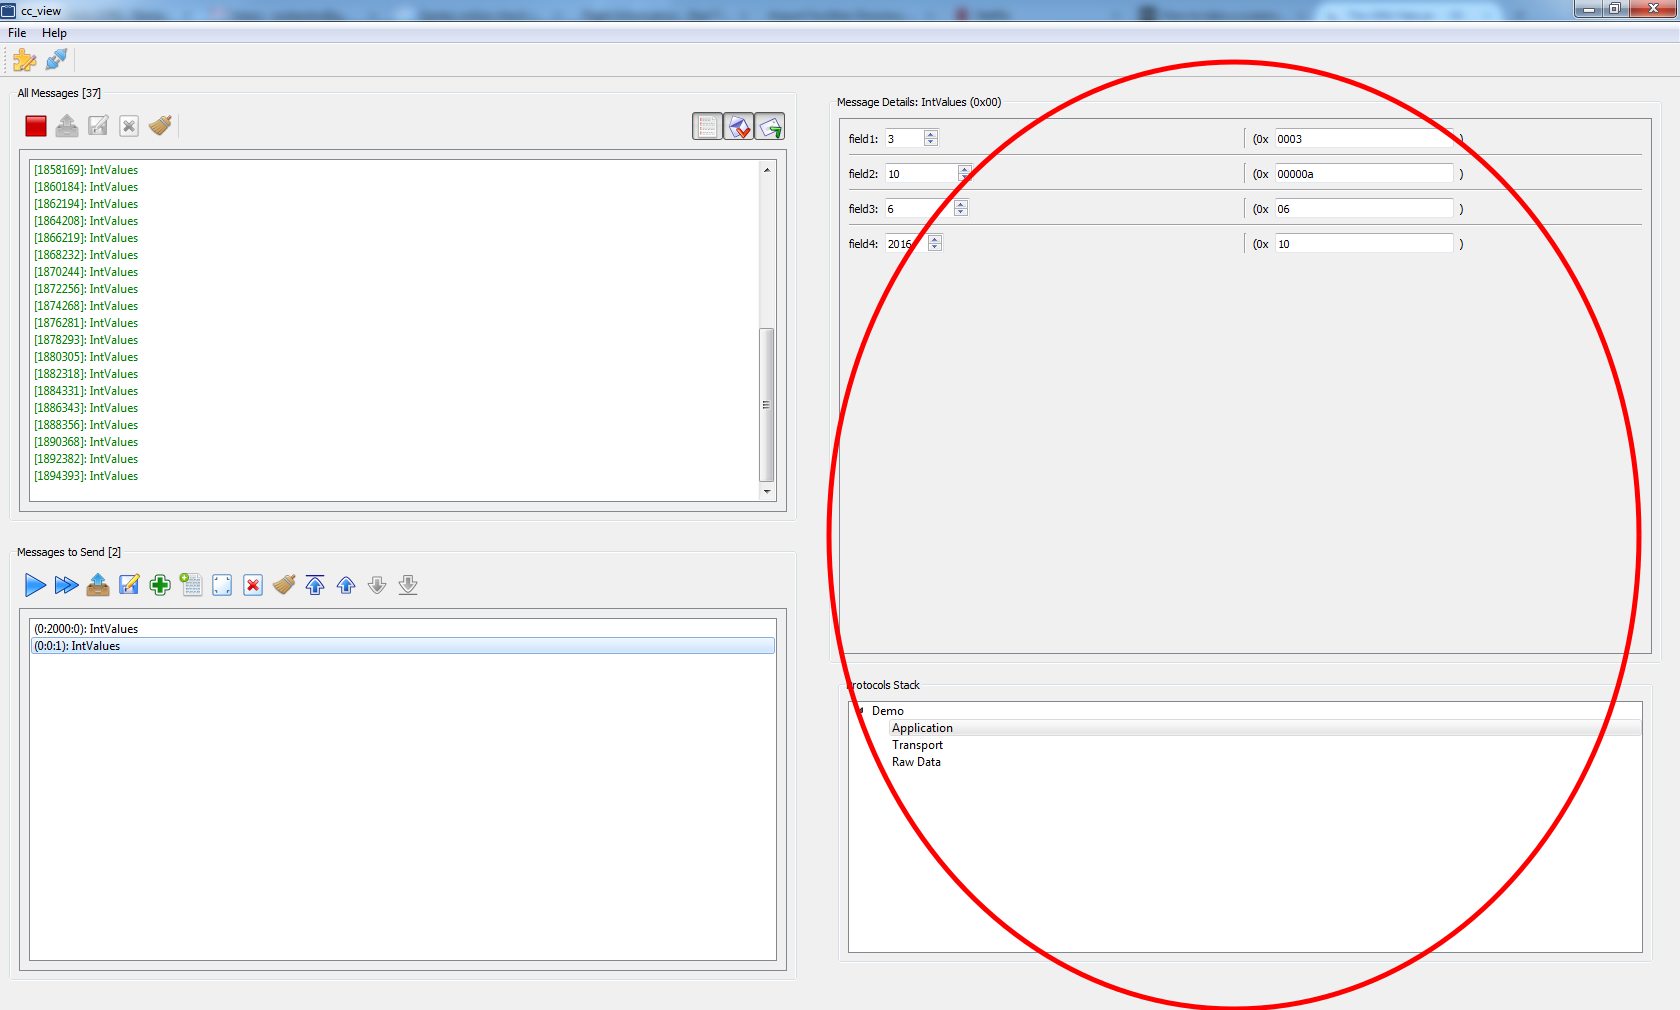Move selected message to top
The image size is (1680, 1010).
pos(315,585)
